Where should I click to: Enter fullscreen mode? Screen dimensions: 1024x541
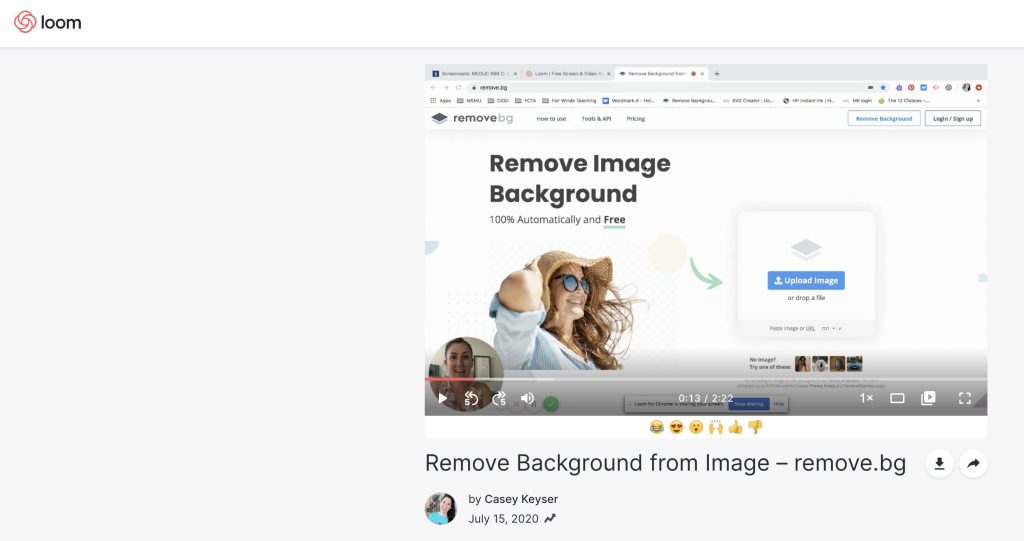tap(965, 398)
